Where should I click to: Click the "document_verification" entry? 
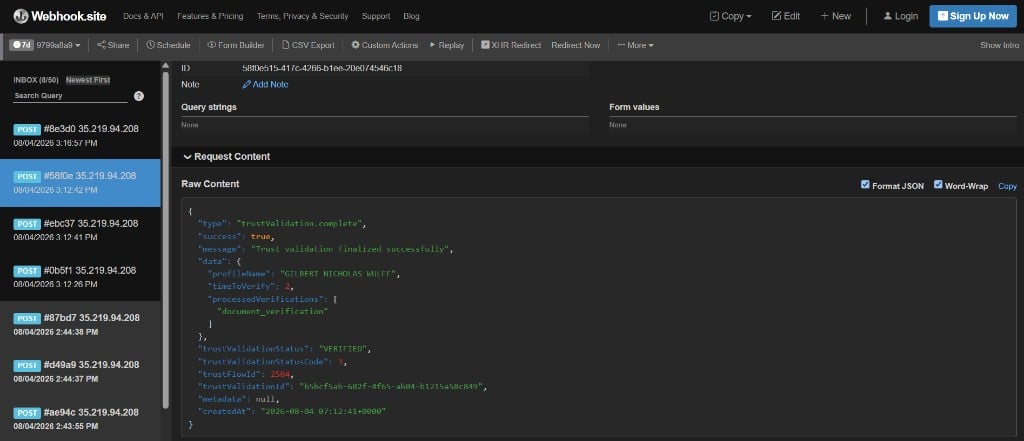272,312
